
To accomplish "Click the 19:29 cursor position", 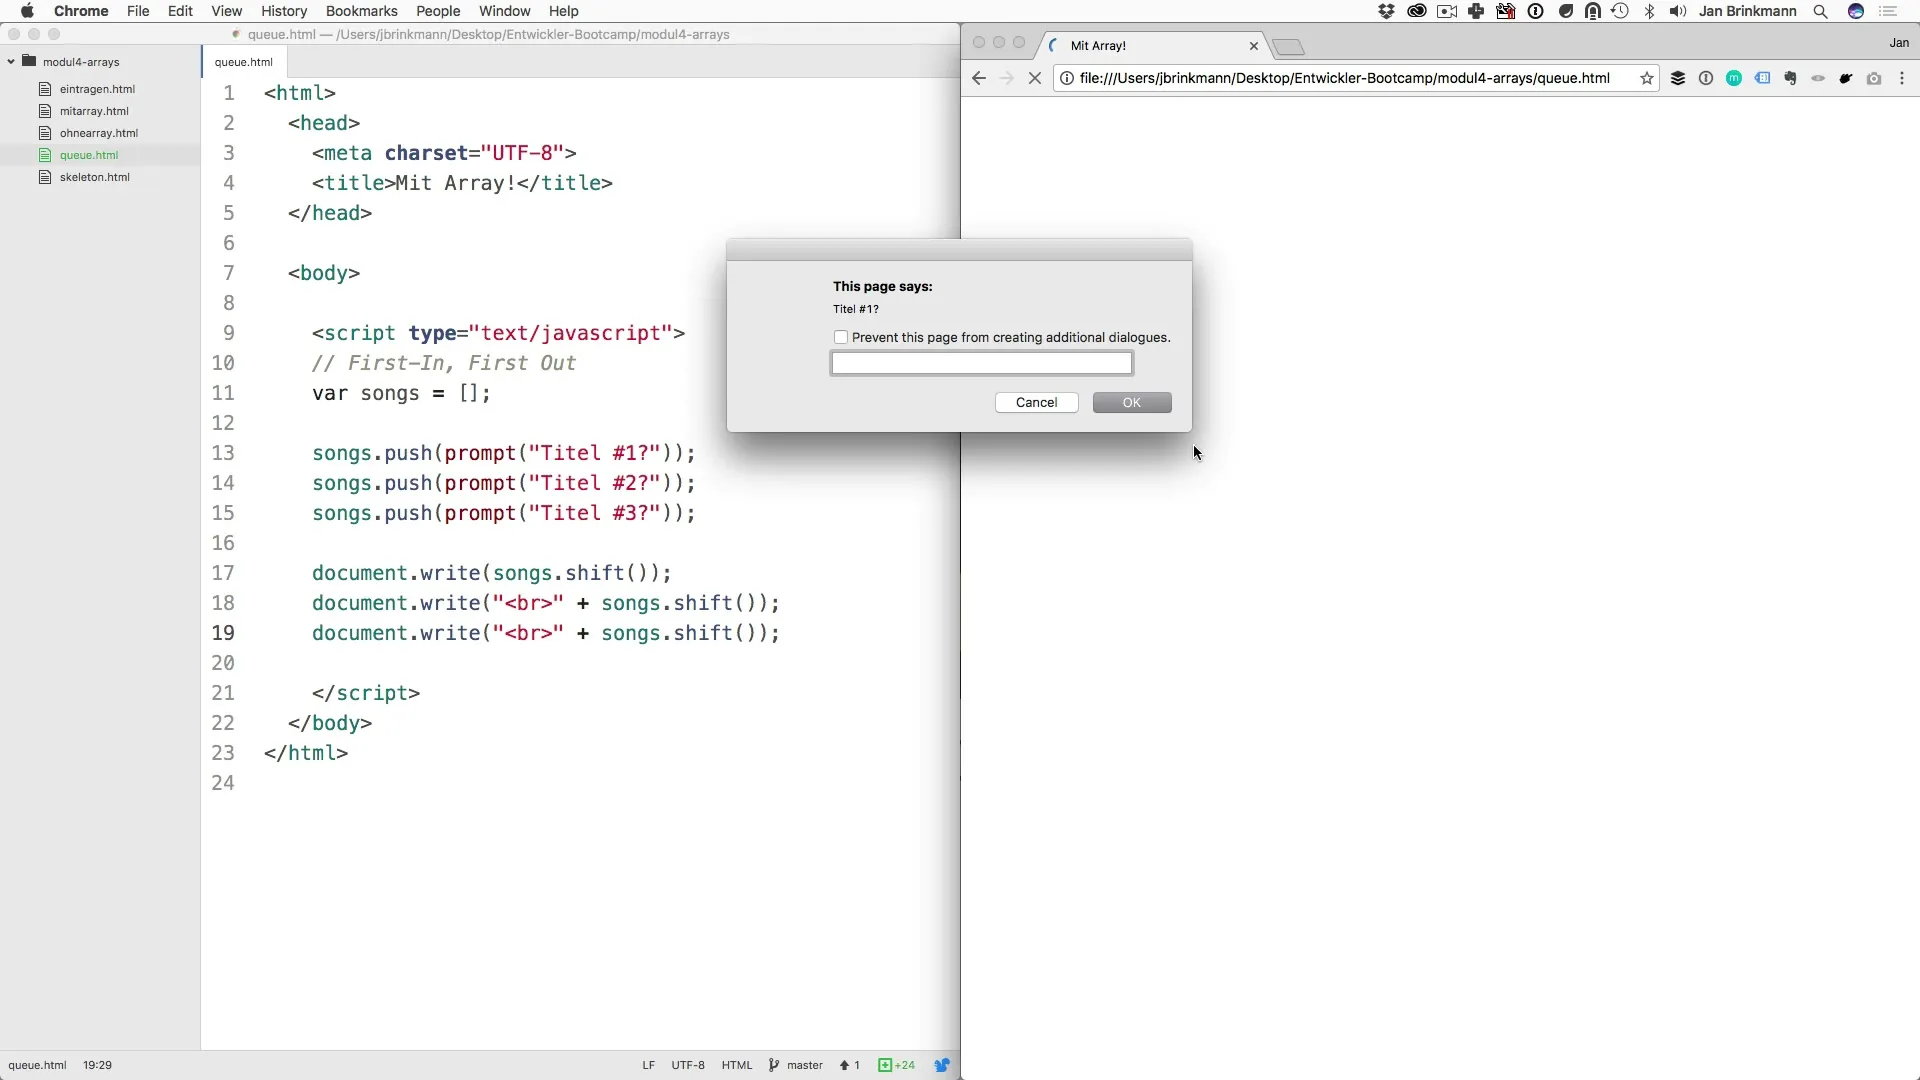I will point(97,1065).
